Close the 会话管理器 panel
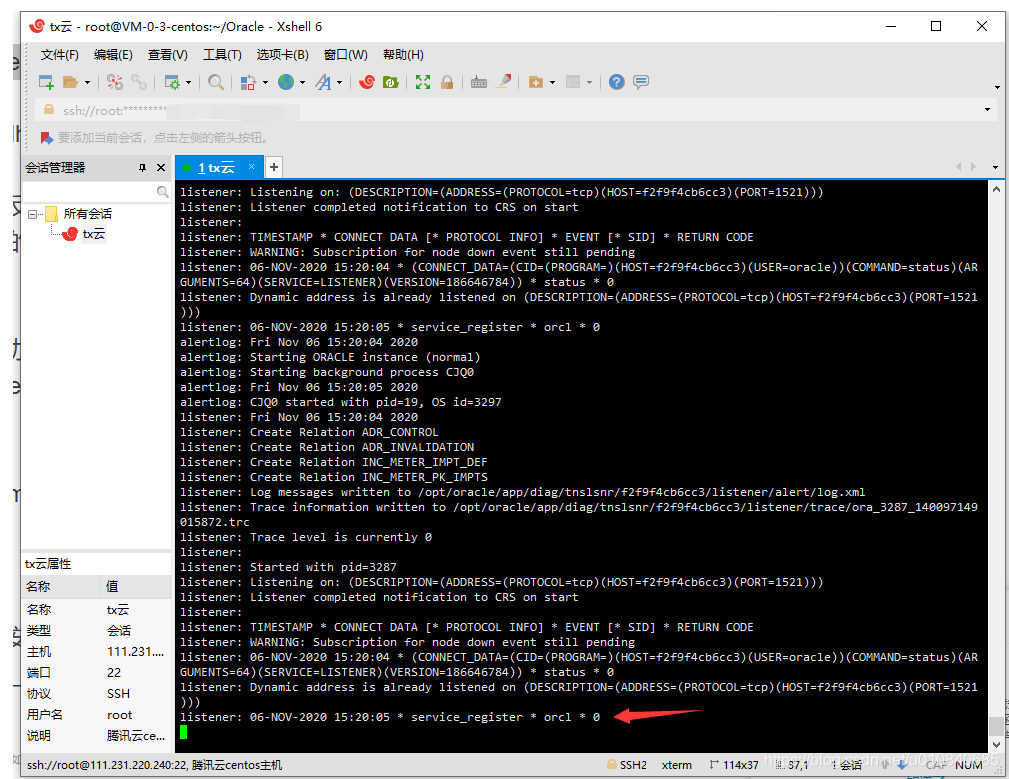 161,168
